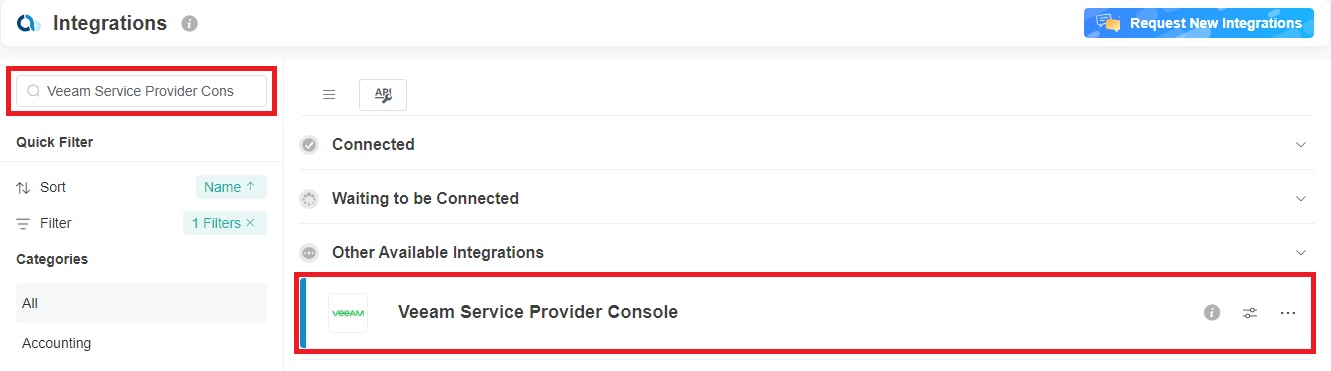Click the Integrations info icon in header
The width and height of the screenshot is (1331, 371).
(190, 23)
